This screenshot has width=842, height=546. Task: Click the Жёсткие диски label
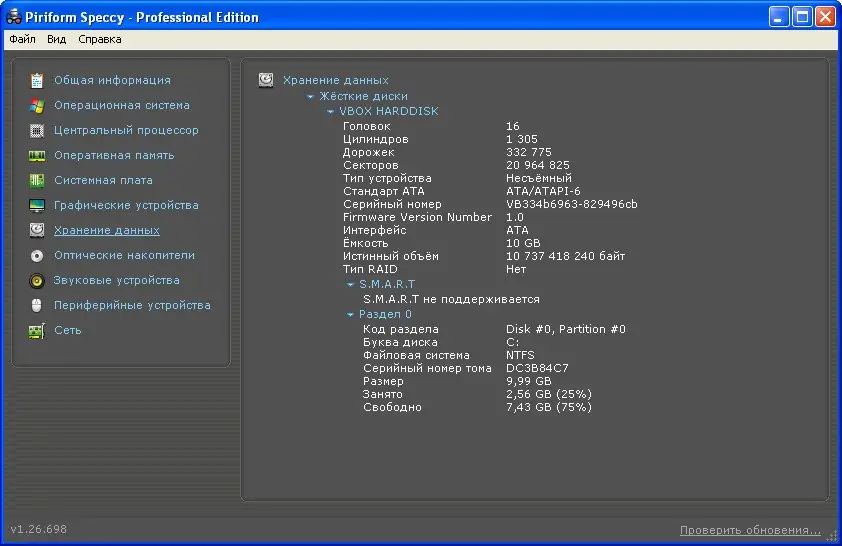pos(364,96)
